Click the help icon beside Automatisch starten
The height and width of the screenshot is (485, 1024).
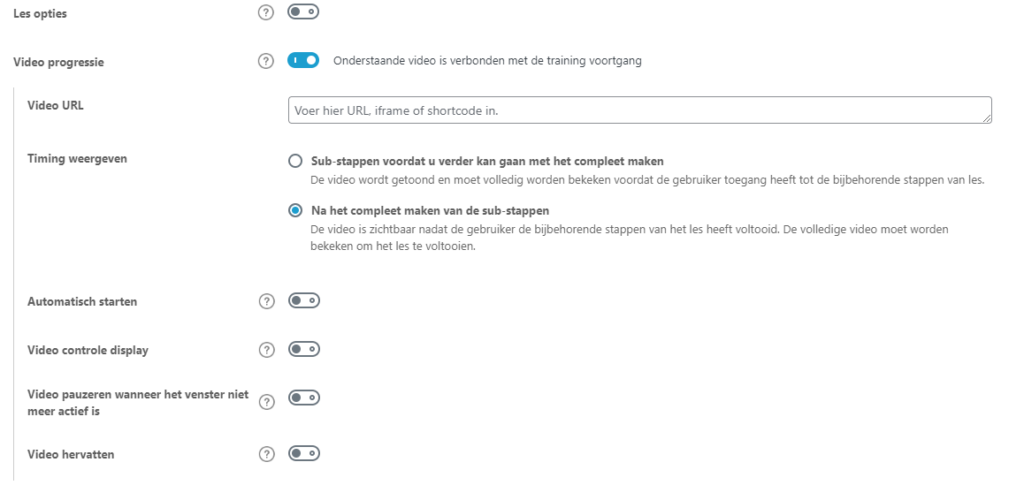265,300
